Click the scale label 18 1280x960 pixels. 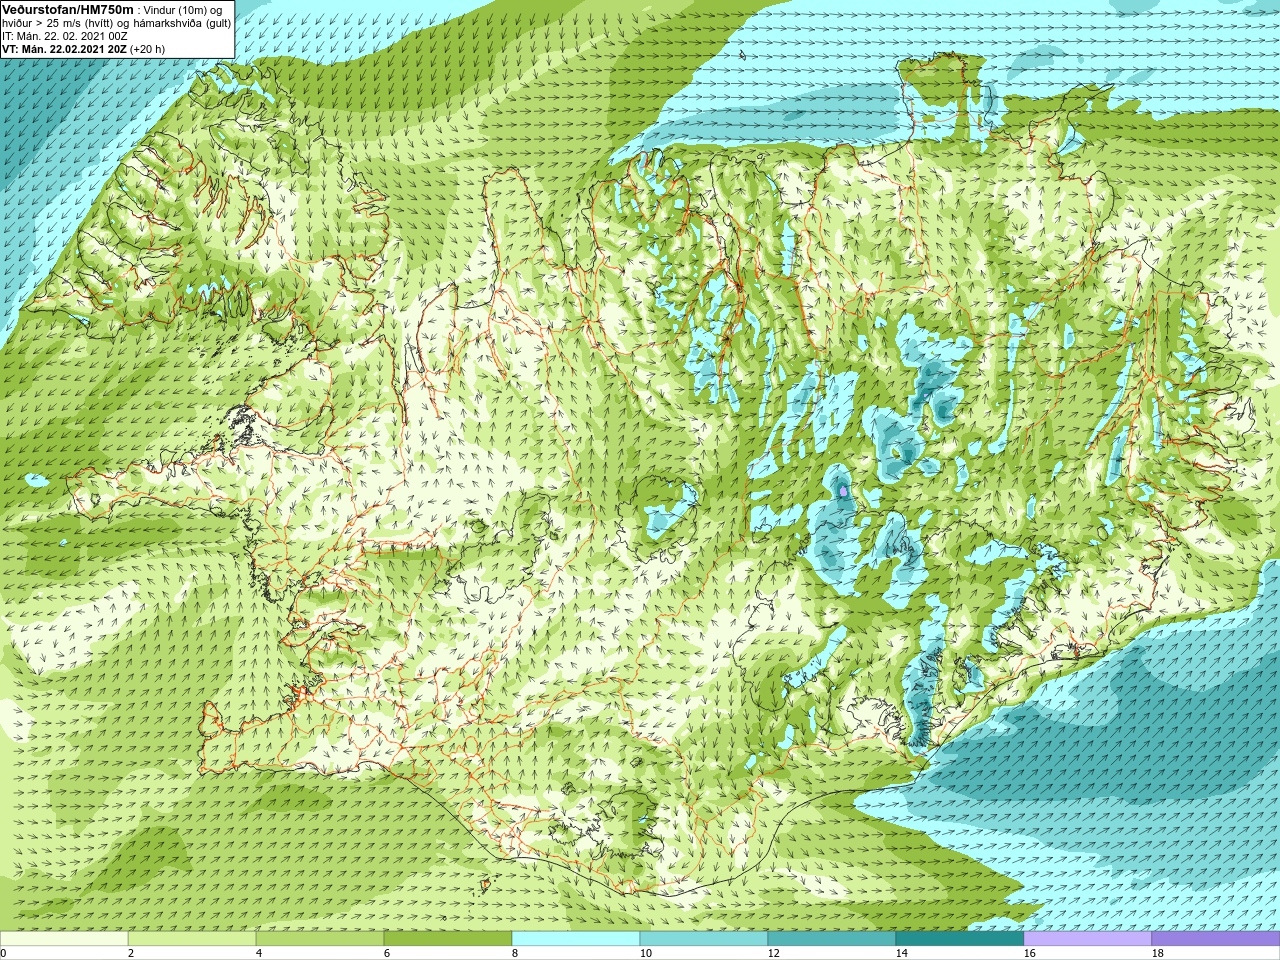coord(1157,953)
